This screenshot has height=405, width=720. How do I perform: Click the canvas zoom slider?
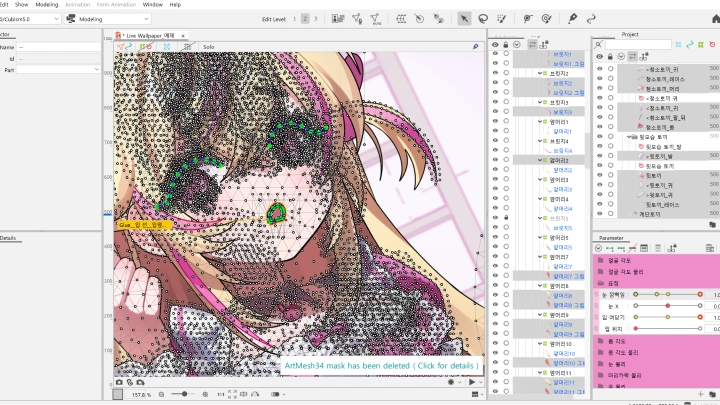pyautogui.click(x=184, y=394)
